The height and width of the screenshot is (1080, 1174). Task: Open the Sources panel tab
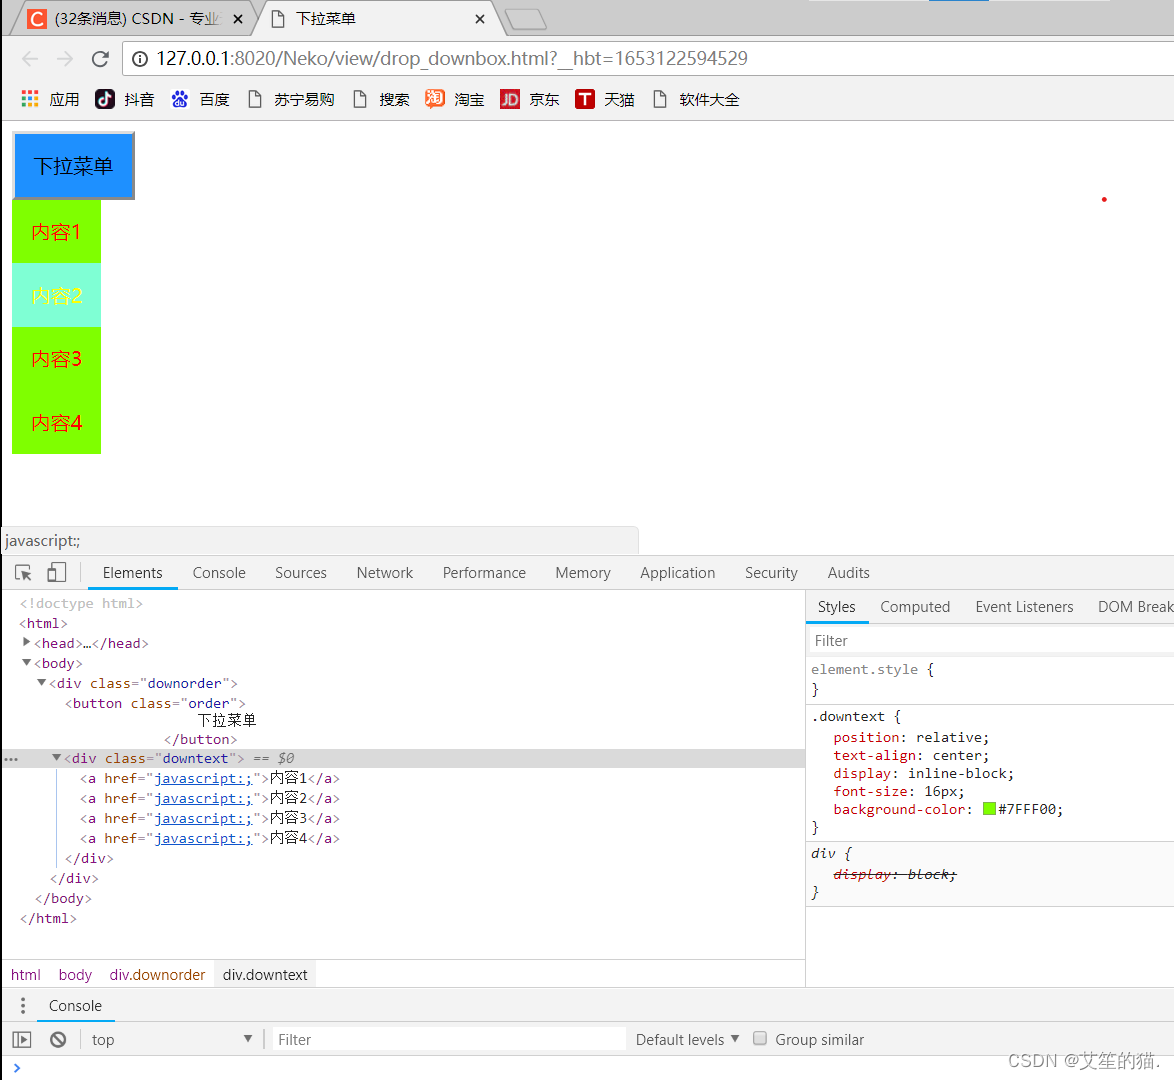pos(300,573)
